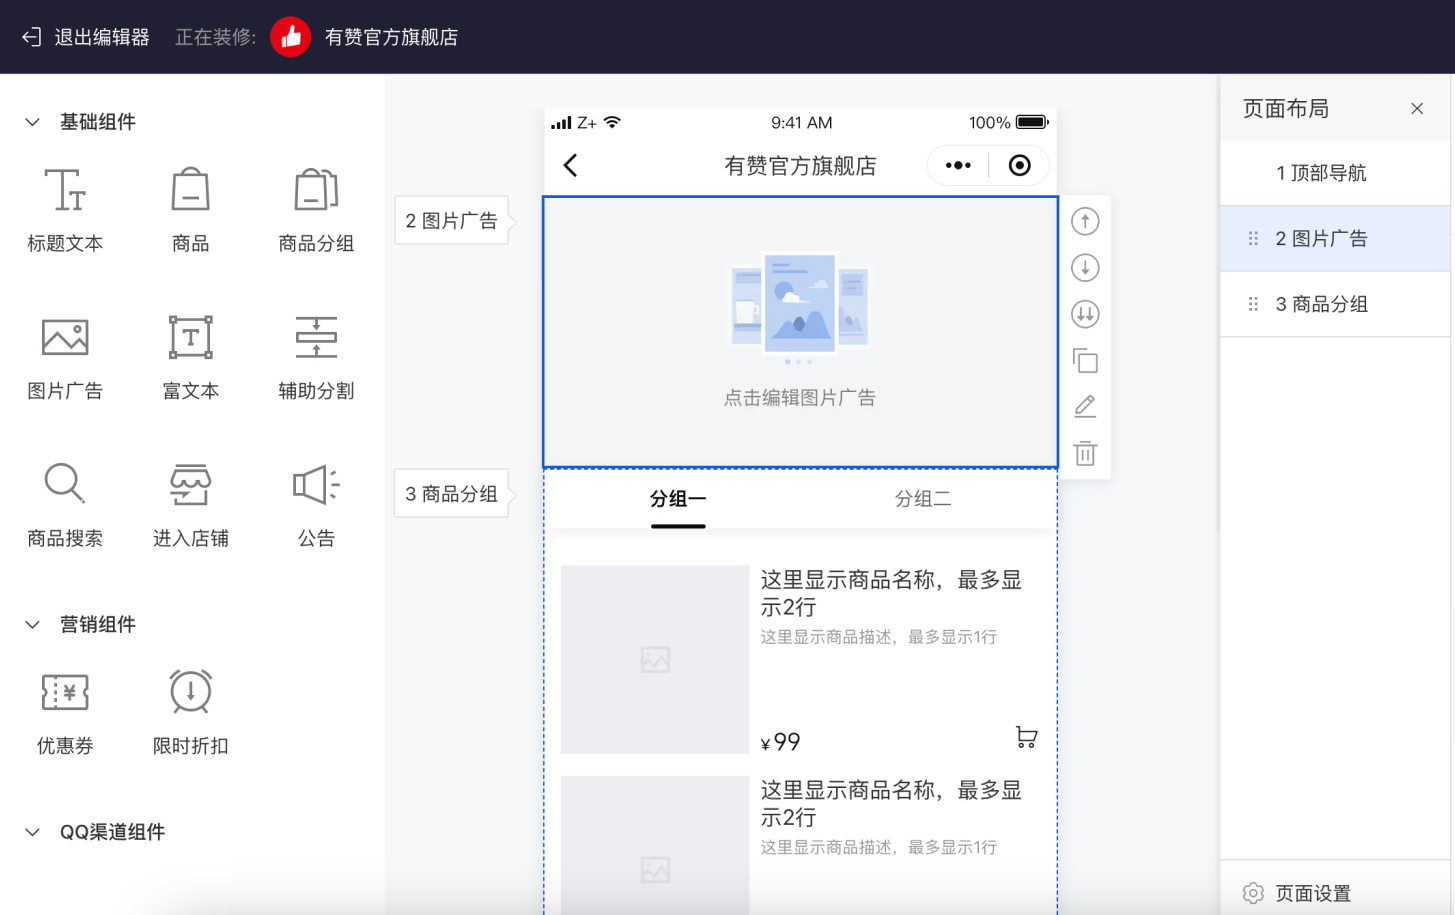Close the 页面布局 panel
This screenshot has height=915, width=1455.
(1417, 108)
